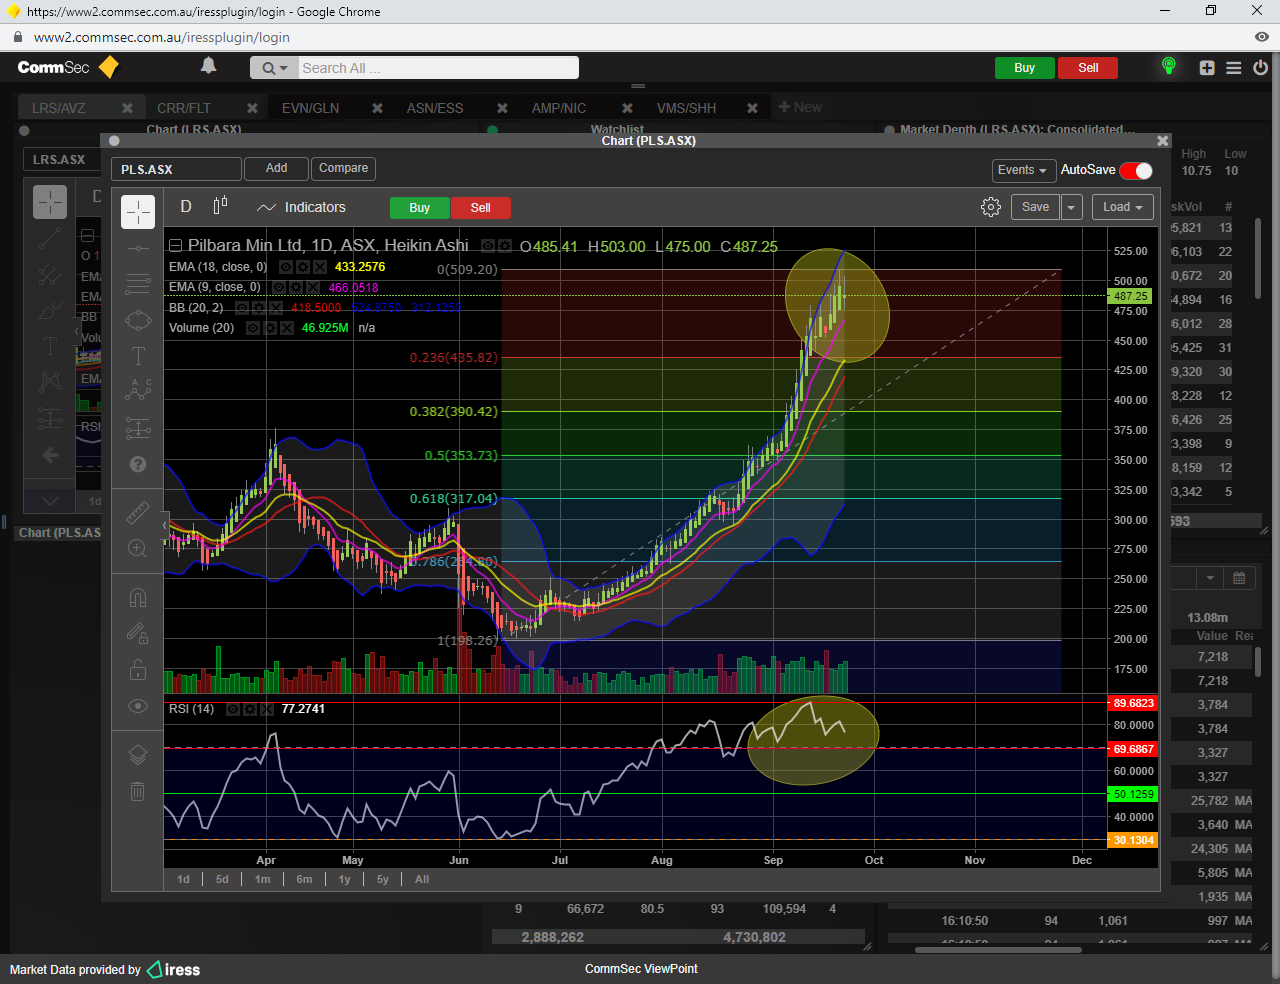Choose the geometric shapes drawing tool

point(138,320)
